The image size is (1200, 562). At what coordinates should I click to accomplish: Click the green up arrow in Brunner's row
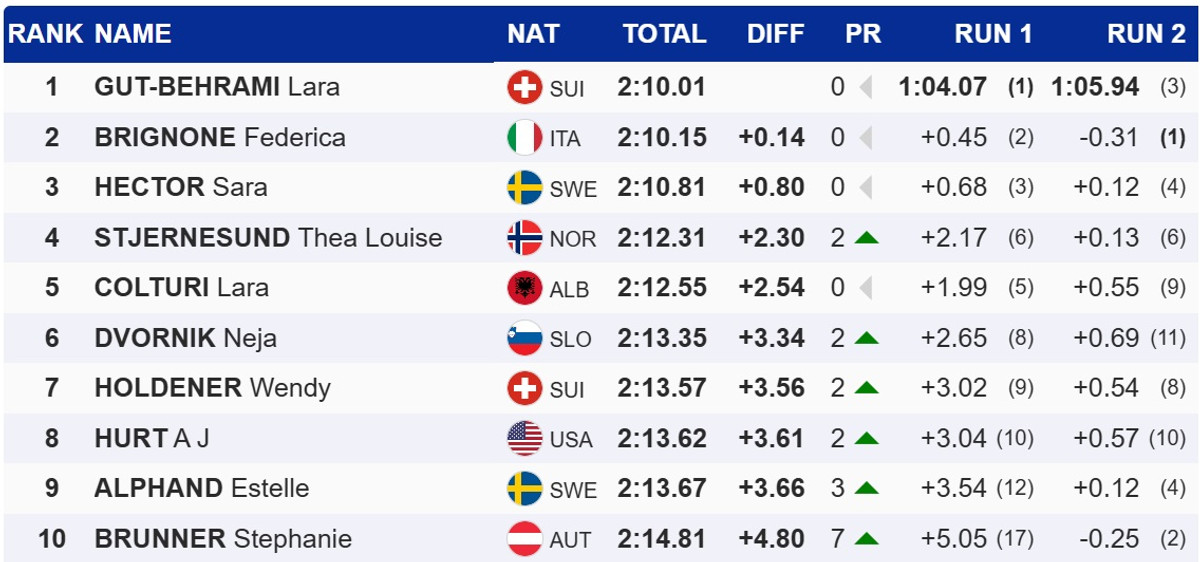click(x=866, y=539)
